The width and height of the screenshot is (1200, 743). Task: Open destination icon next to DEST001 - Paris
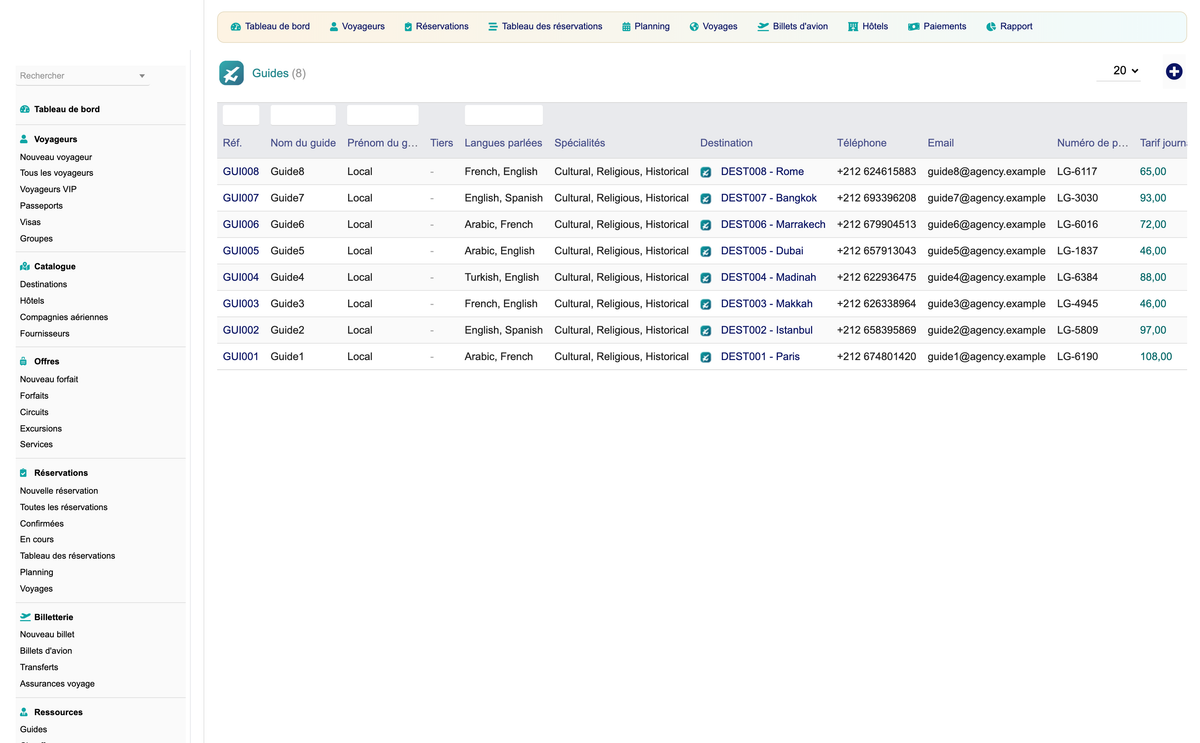(706, 357)
